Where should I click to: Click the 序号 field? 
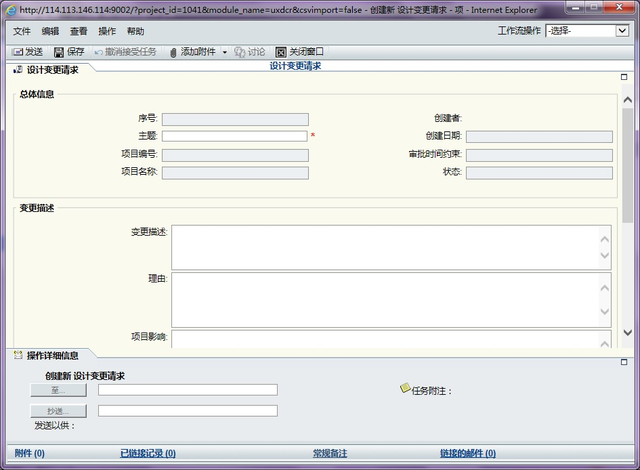235,119
